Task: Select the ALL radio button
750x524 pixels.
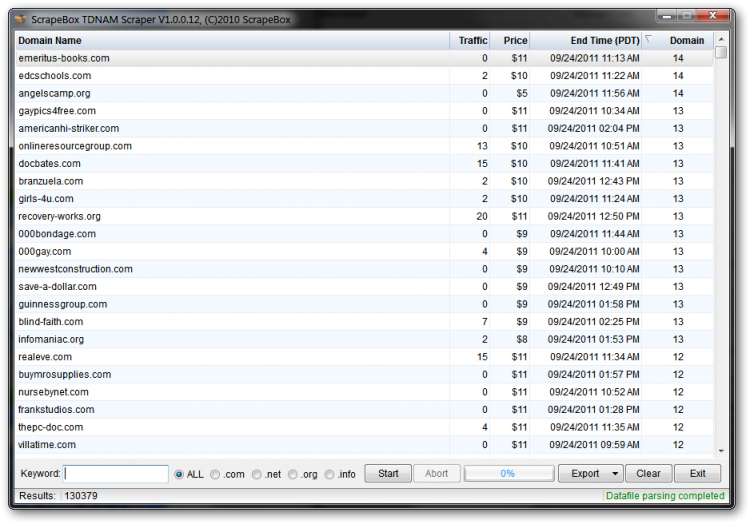Action: [x=180, y=474]
